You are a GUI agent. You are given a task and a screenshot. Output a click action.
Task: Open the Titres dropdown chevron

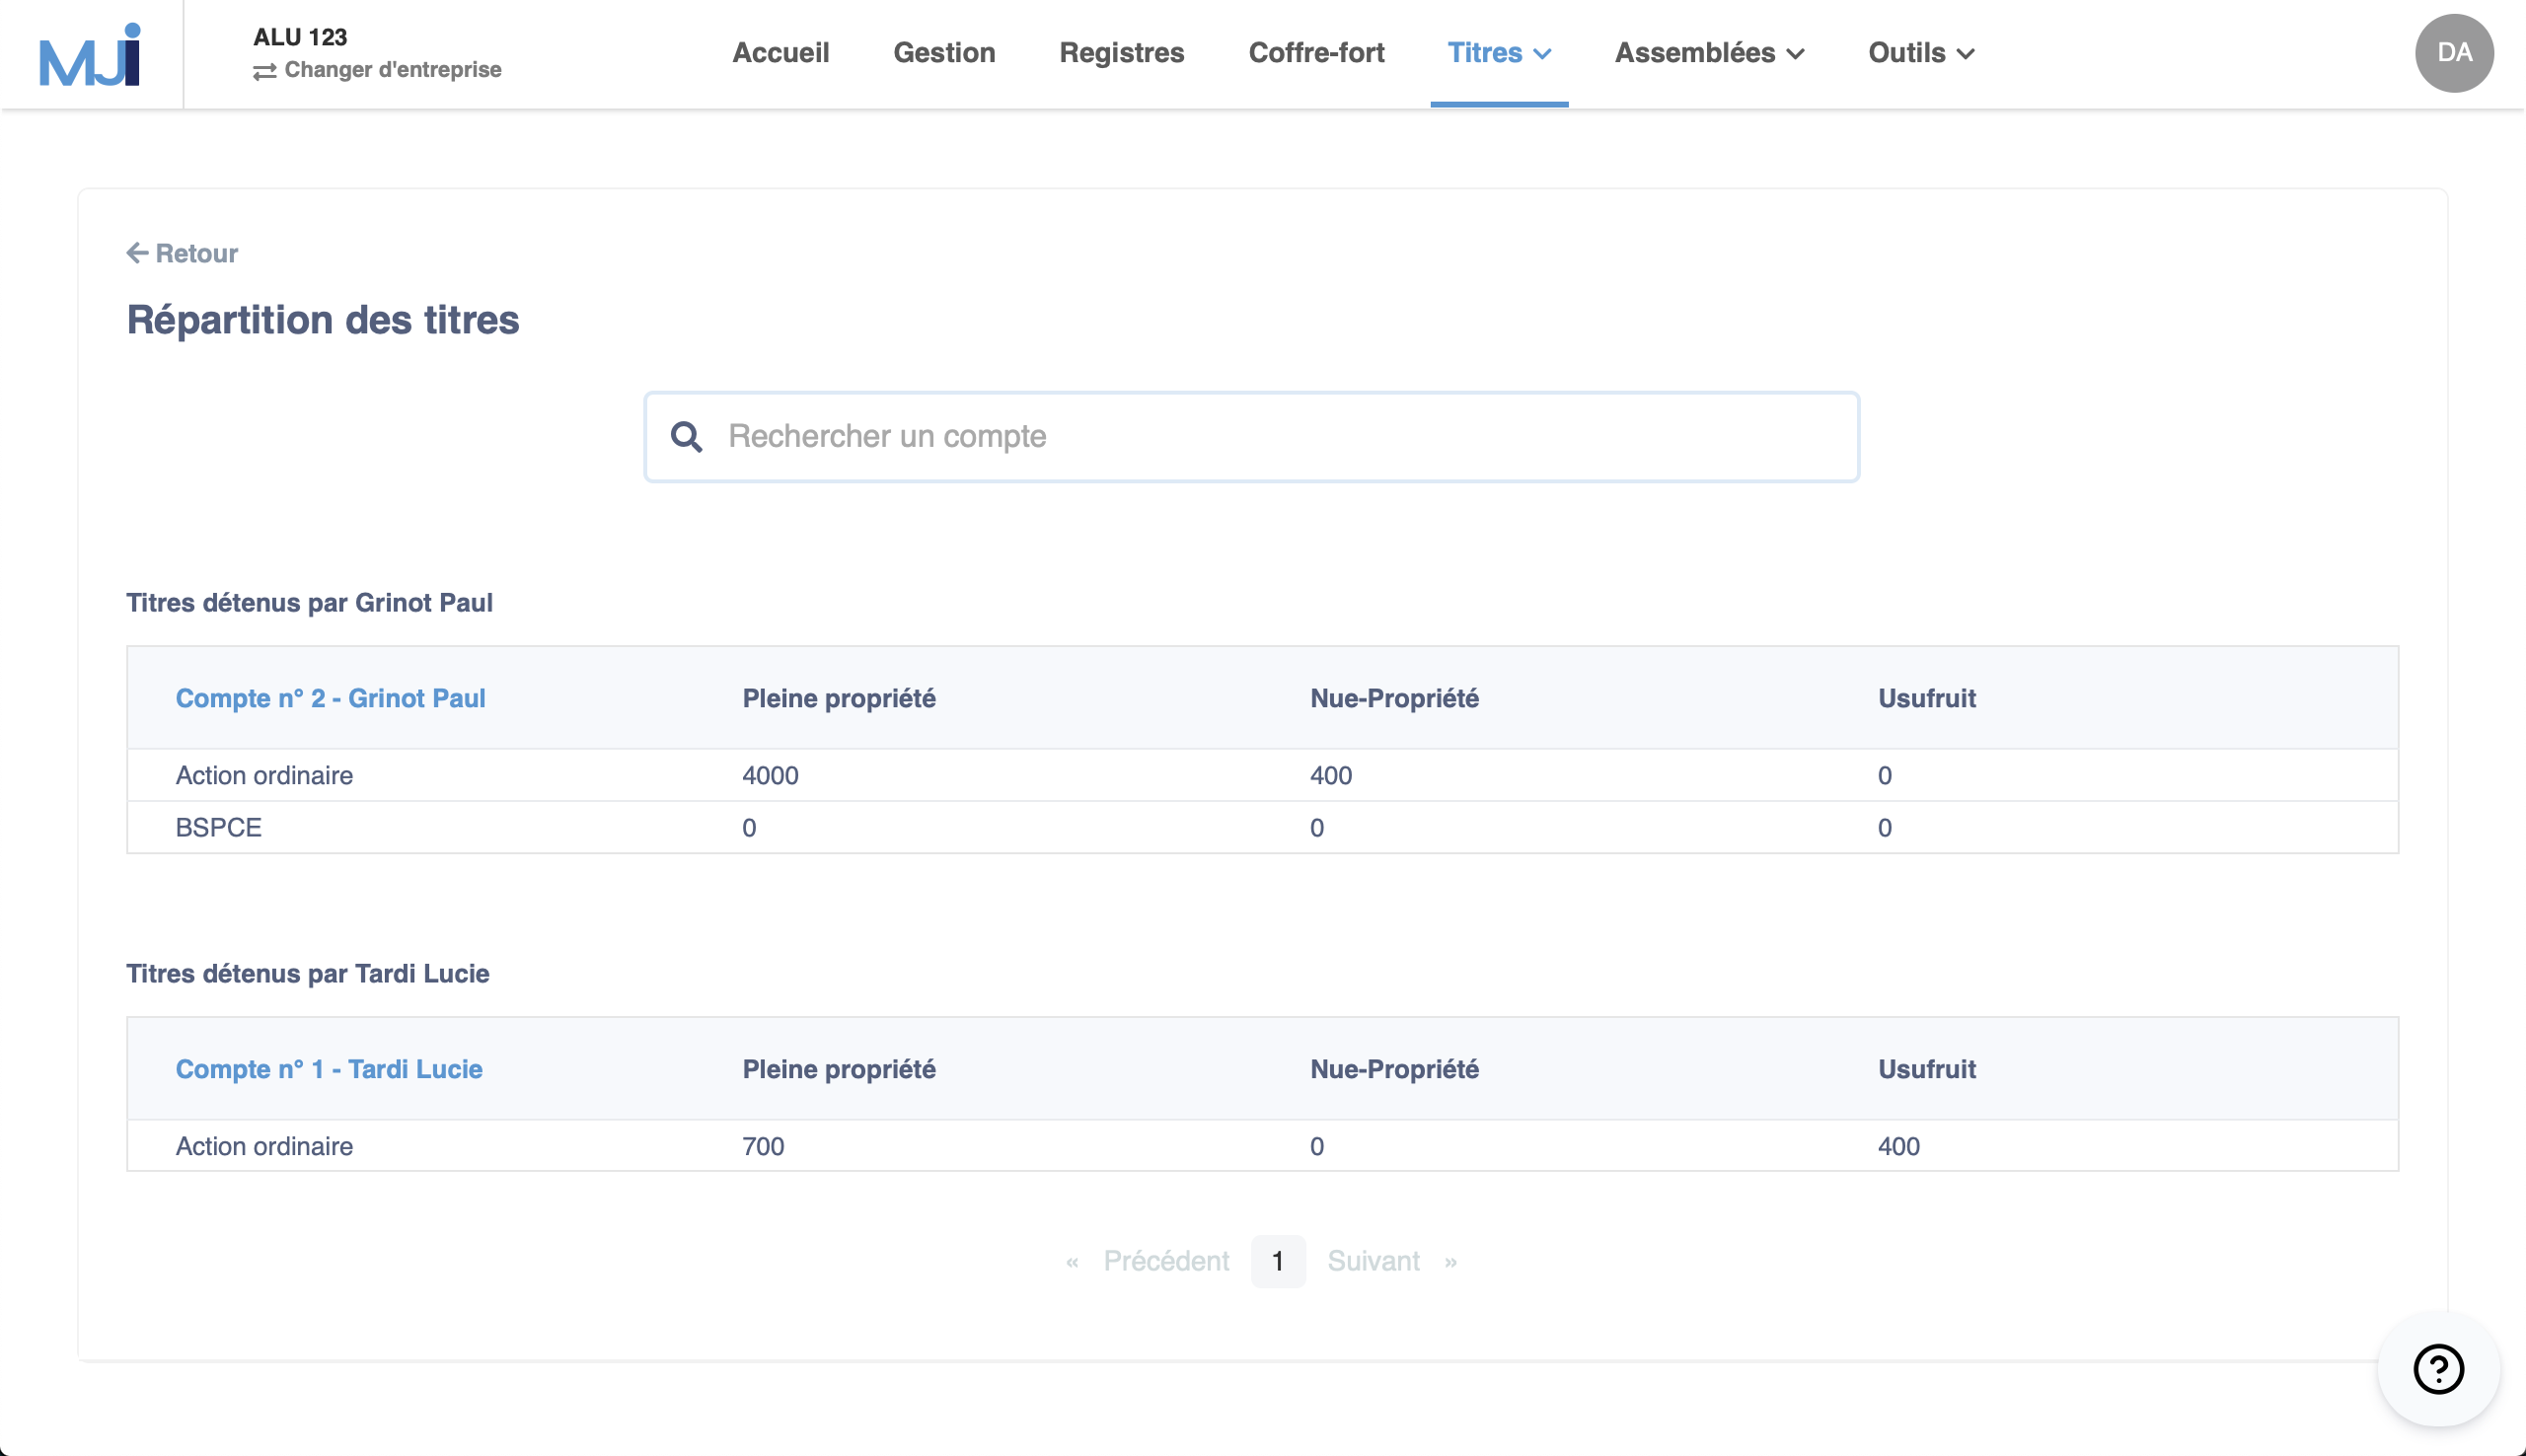(1543, 55)
